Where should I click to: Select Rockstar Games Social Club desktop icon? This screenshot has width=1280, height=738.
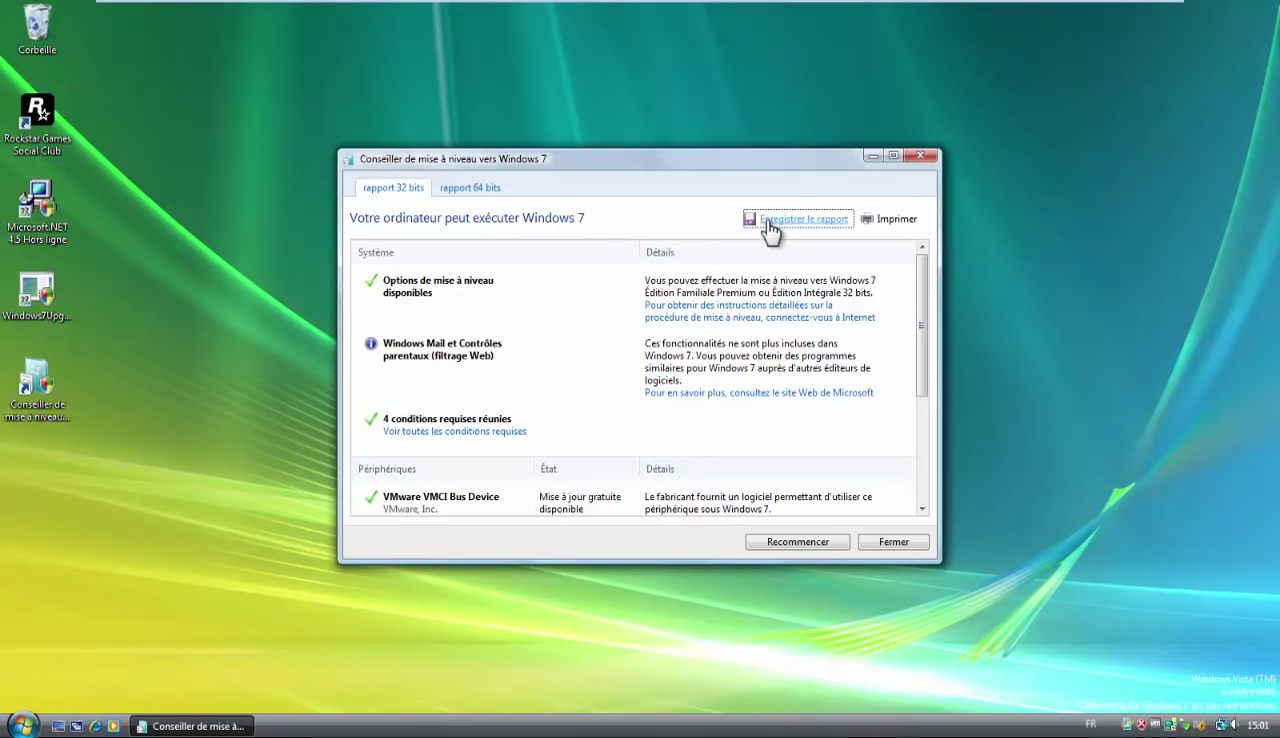(37, 110)
